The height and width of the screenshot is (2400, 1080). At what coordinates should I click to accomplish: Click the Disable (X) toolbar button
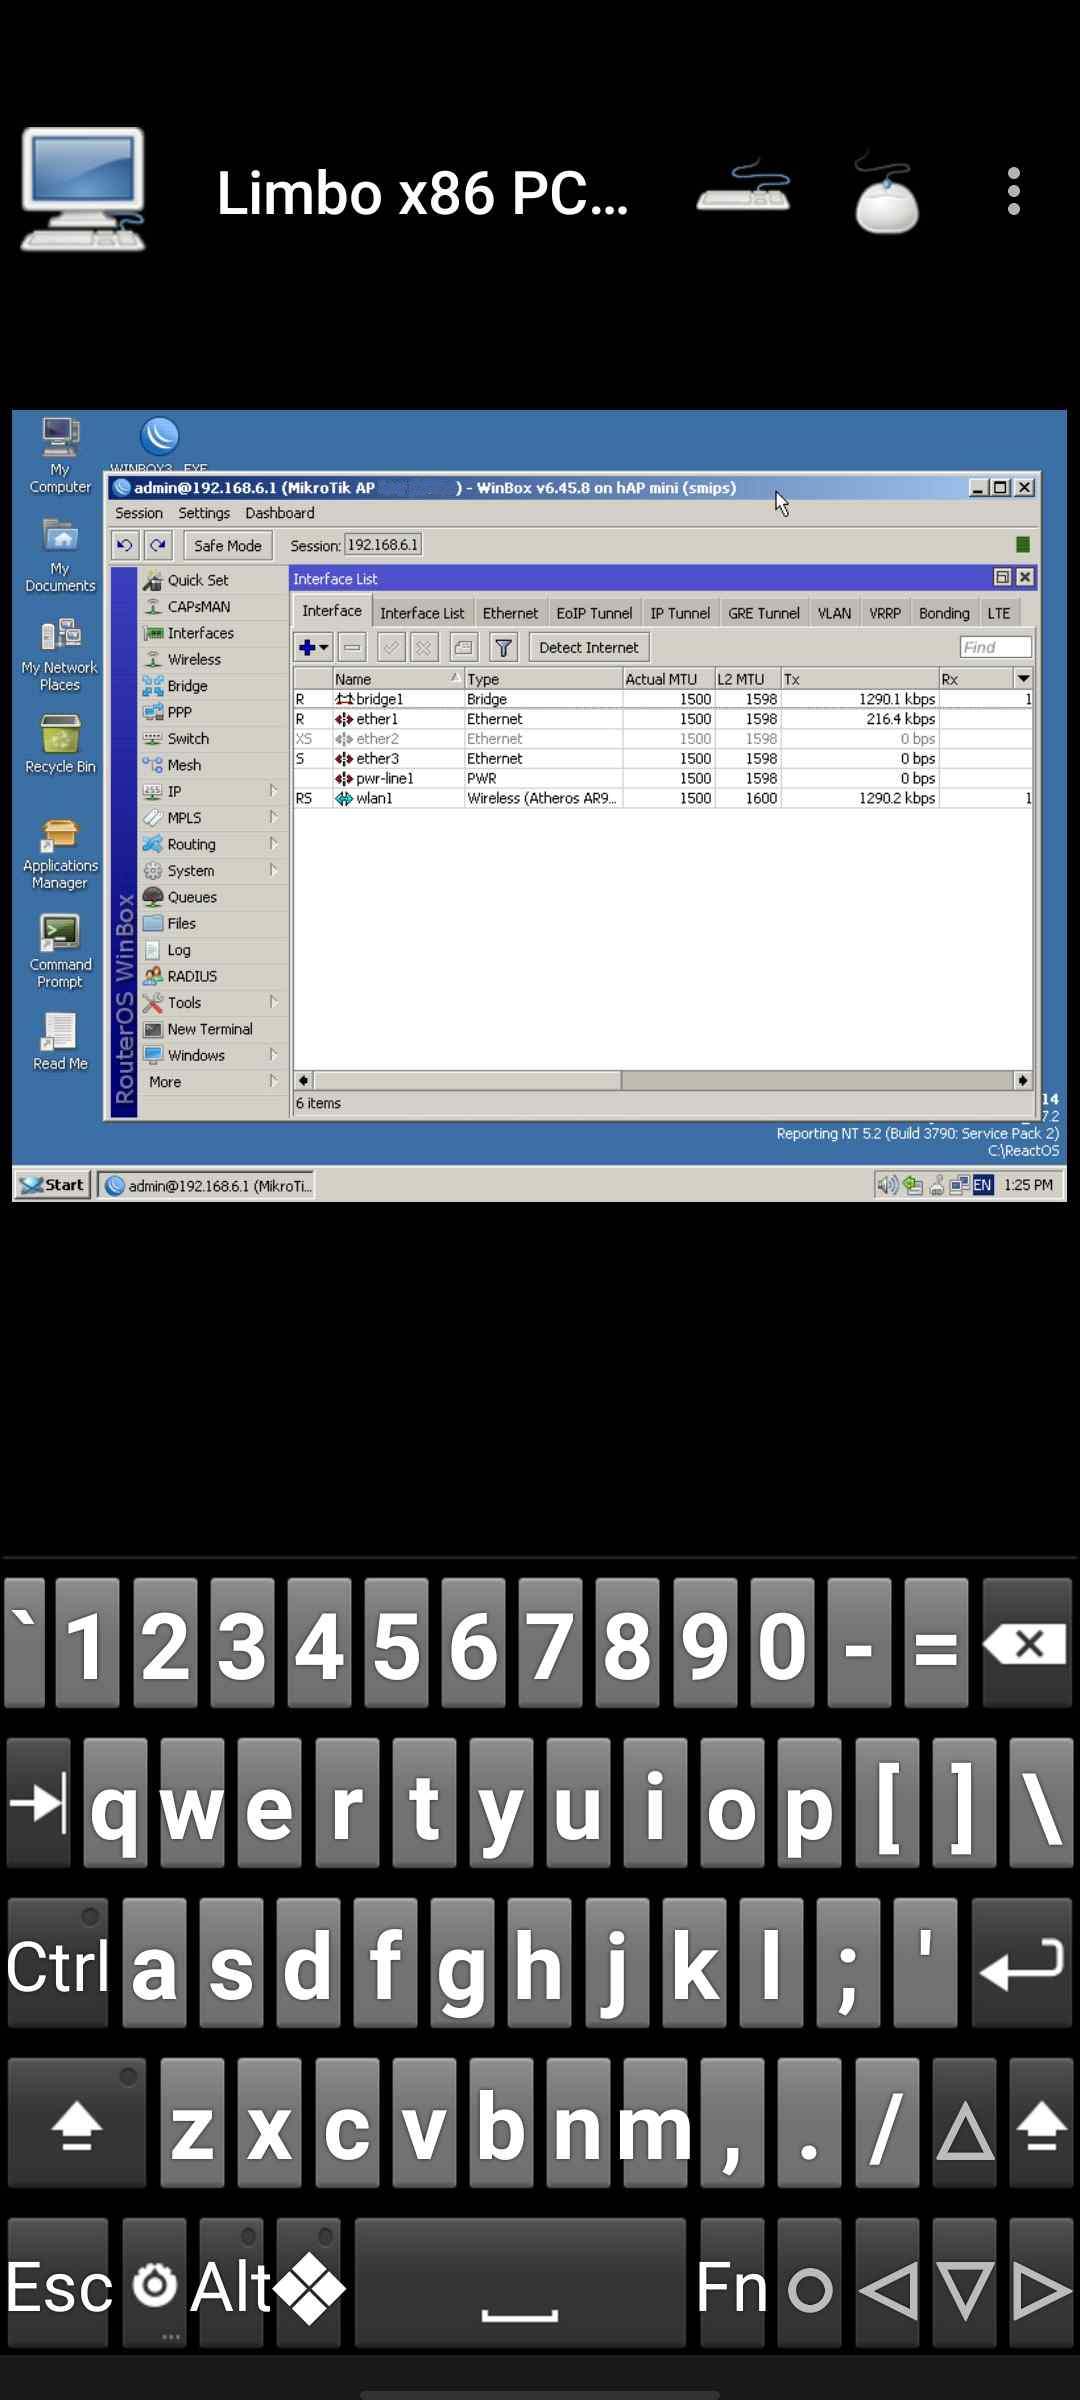[424, 648]
